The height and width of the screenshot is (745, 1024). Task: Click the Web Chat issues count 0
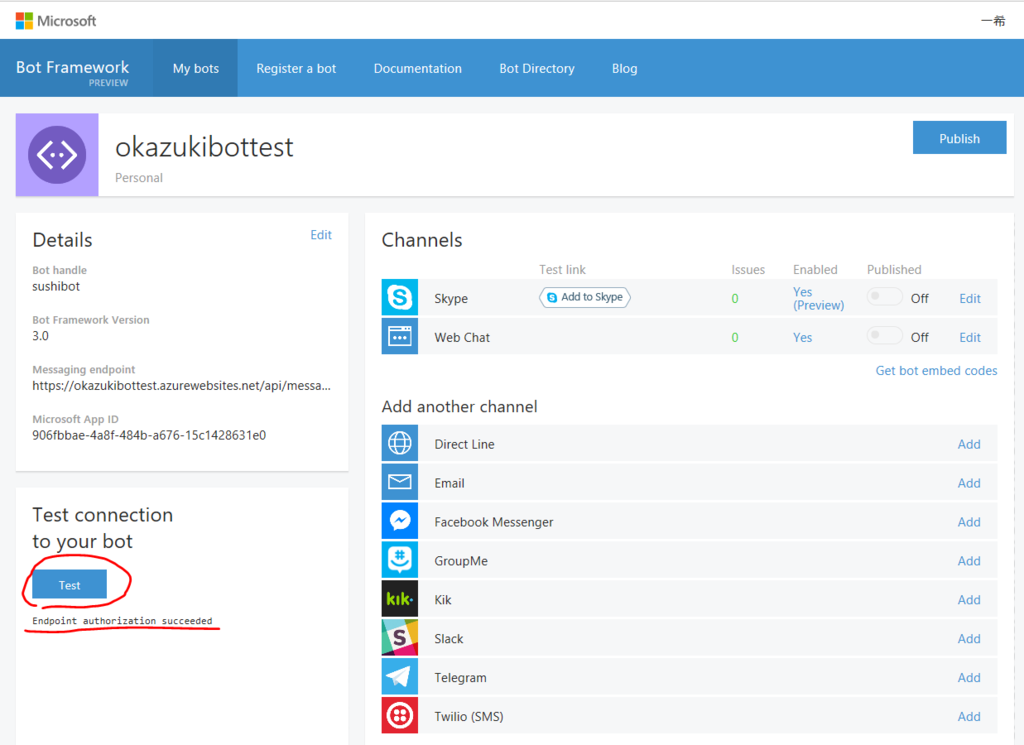click(735, 338)
